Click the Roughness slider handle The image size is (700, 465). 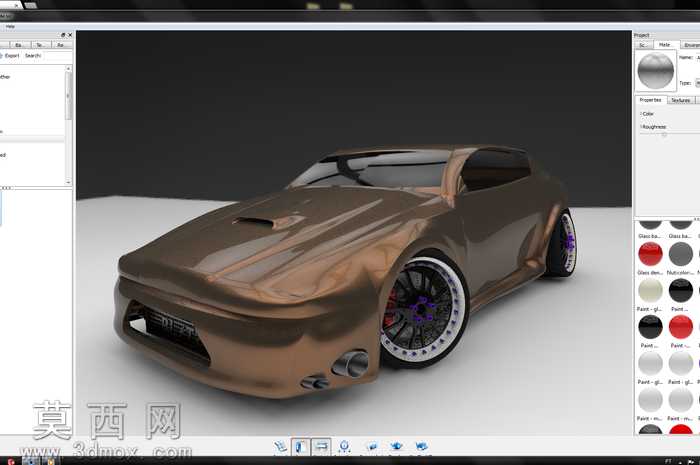click(664, 134)
